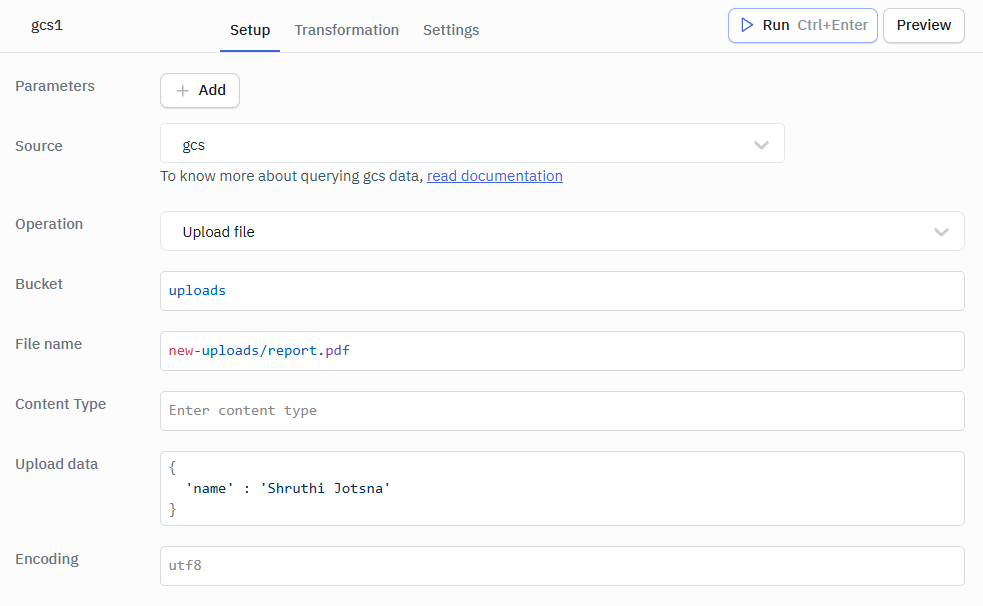This screenshot has height=606, width=983.
Task: Switch to the Setup tab
Action: (250, 30)
